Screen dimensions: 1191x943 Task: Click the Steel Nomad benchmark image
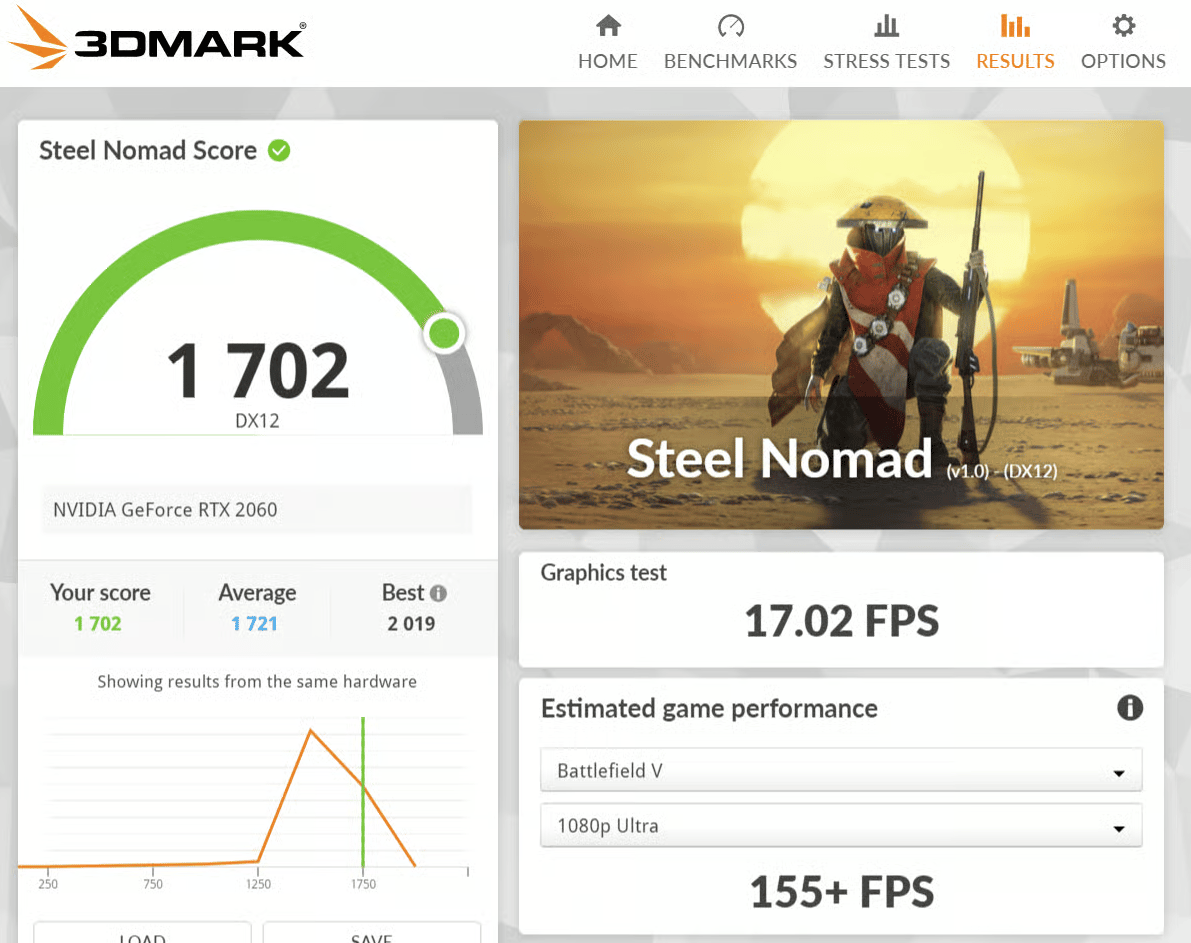click(x=841, y=324)
